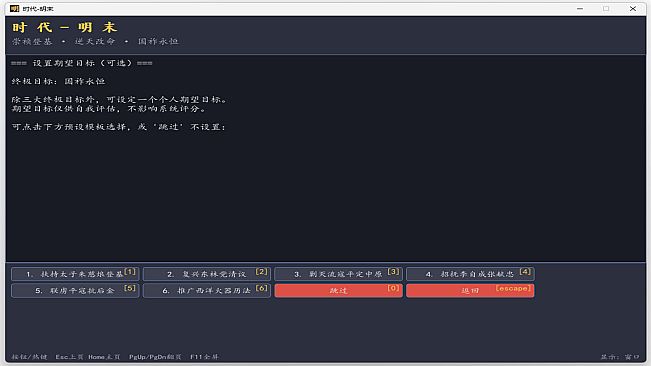Click the Home主页 hint in status bar
651x366 pixels.
point(104,357)
